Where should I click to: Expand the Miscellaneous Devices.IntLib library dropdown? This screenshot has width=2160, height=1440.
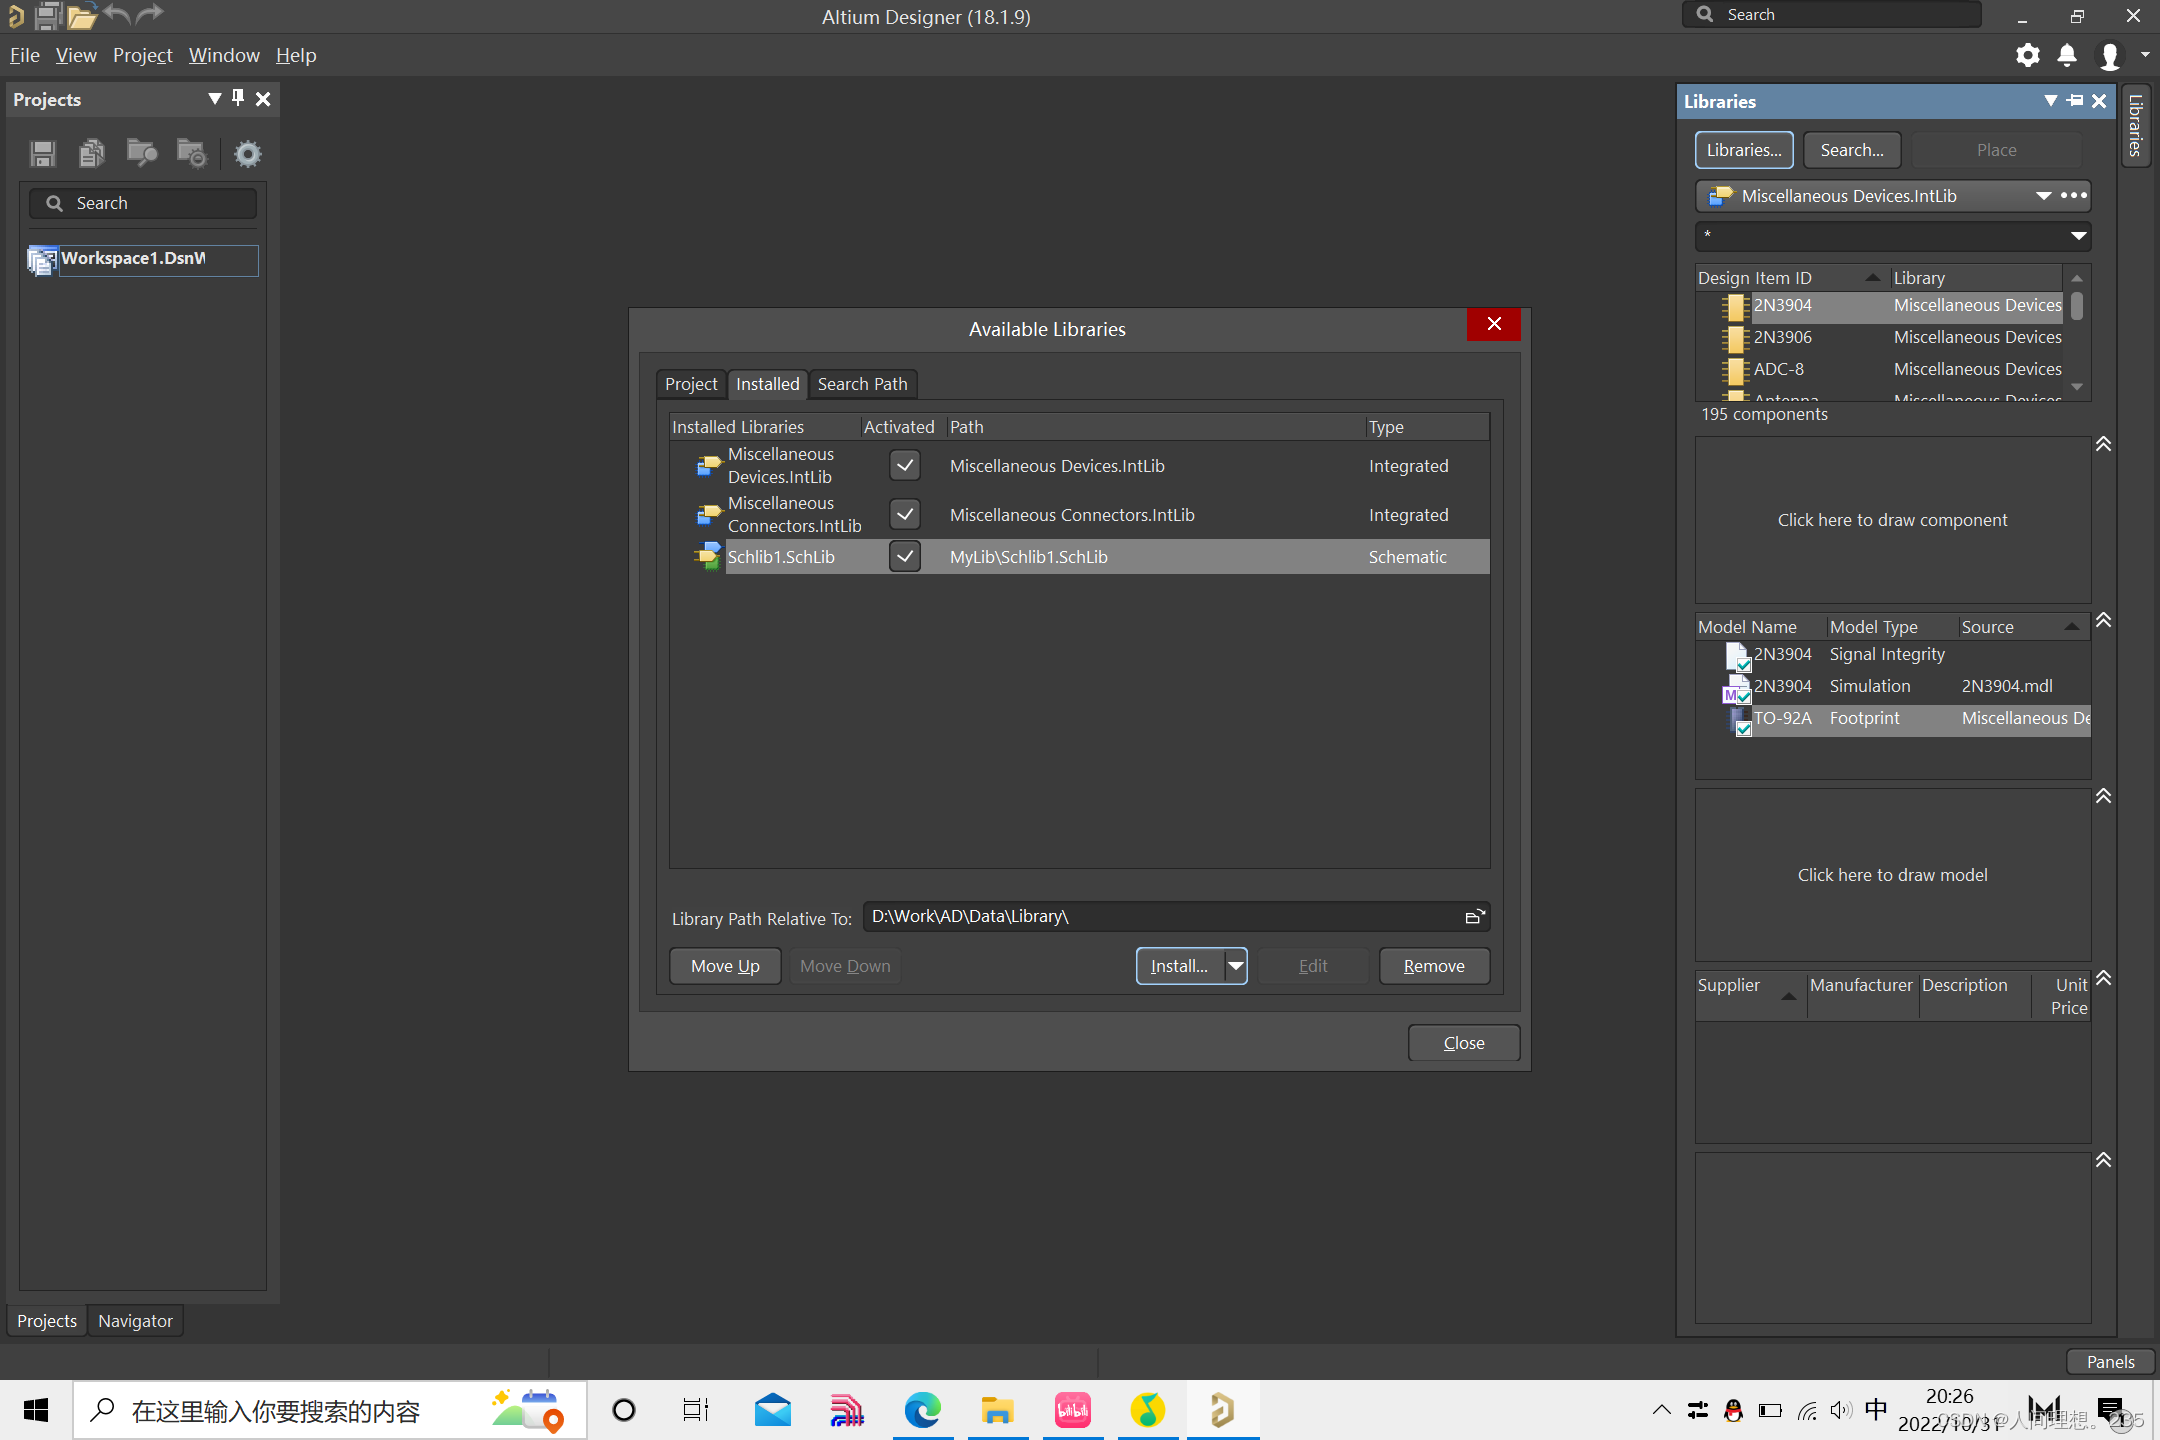[x=2043, y=196]
